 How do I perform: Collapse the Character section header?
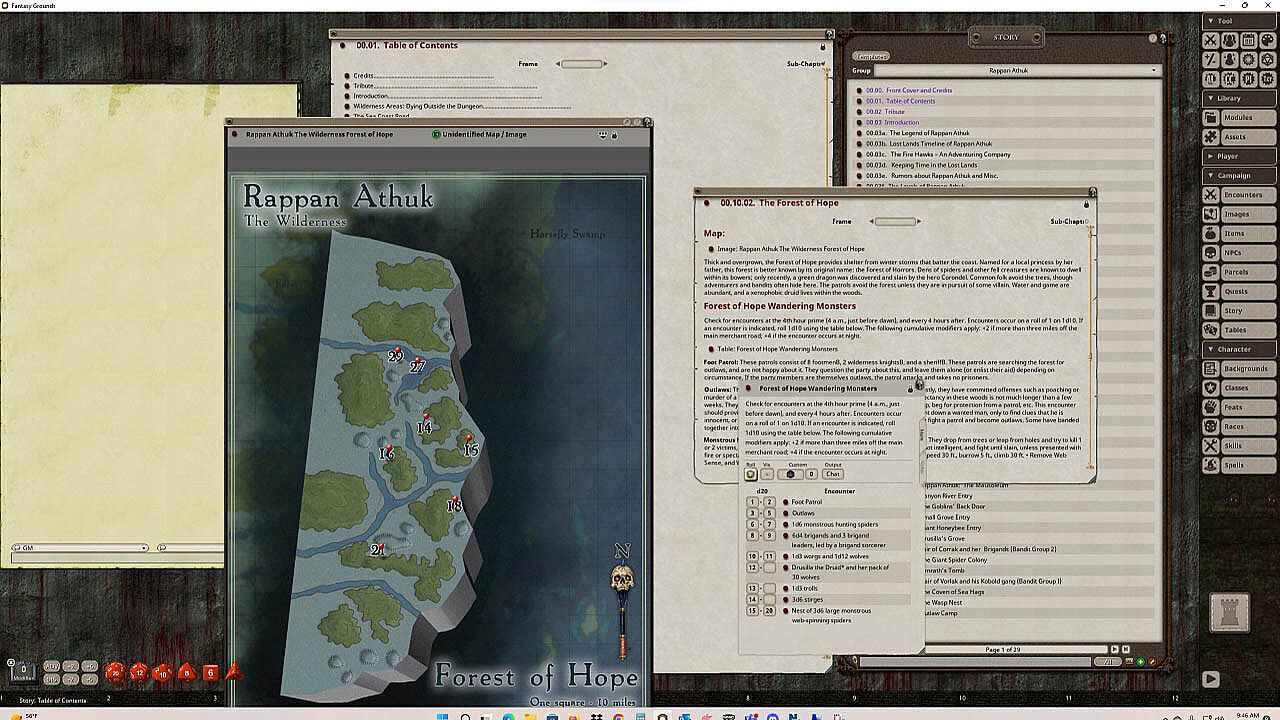1239,349
